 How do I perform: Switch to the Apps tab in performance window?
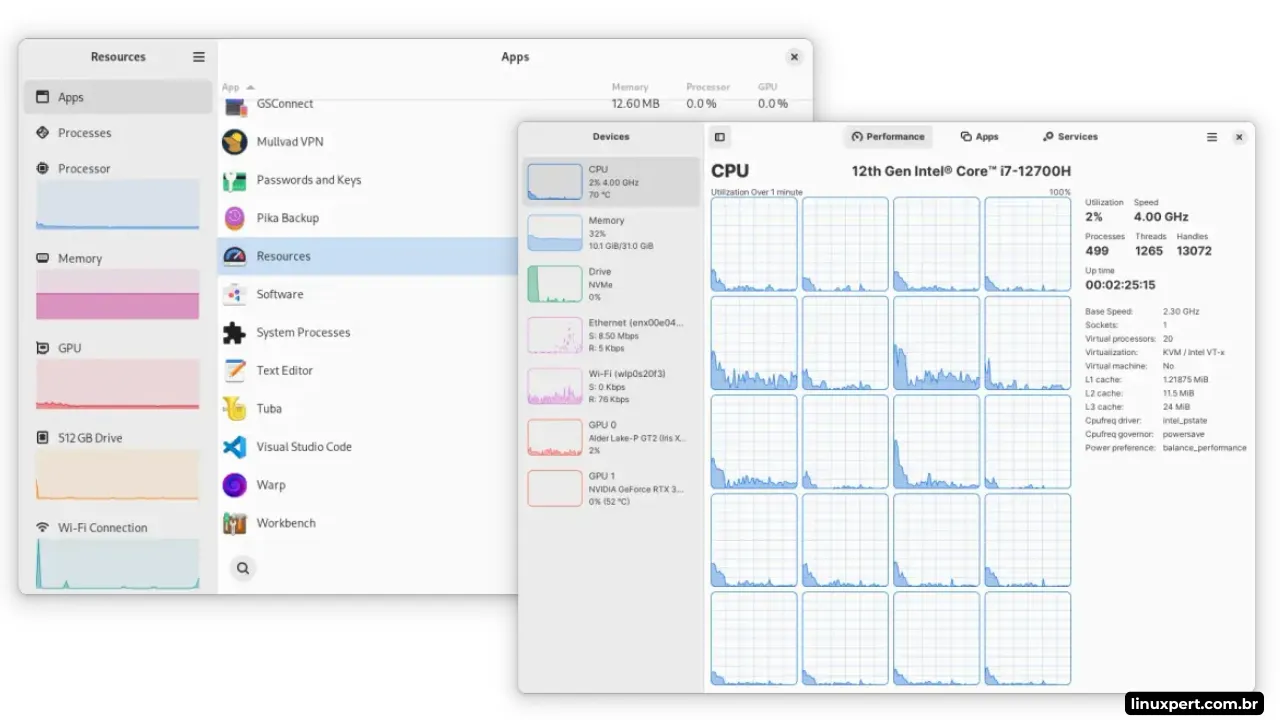pyautogui.click(x=980, y=137)
